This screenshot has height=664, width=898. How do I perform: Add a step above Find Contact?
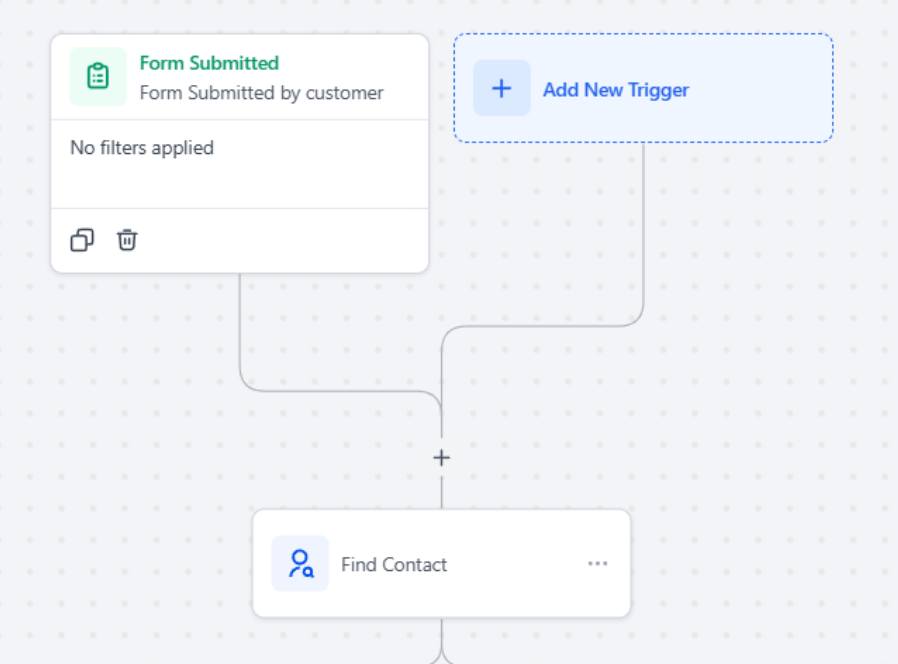pos(441,458)
